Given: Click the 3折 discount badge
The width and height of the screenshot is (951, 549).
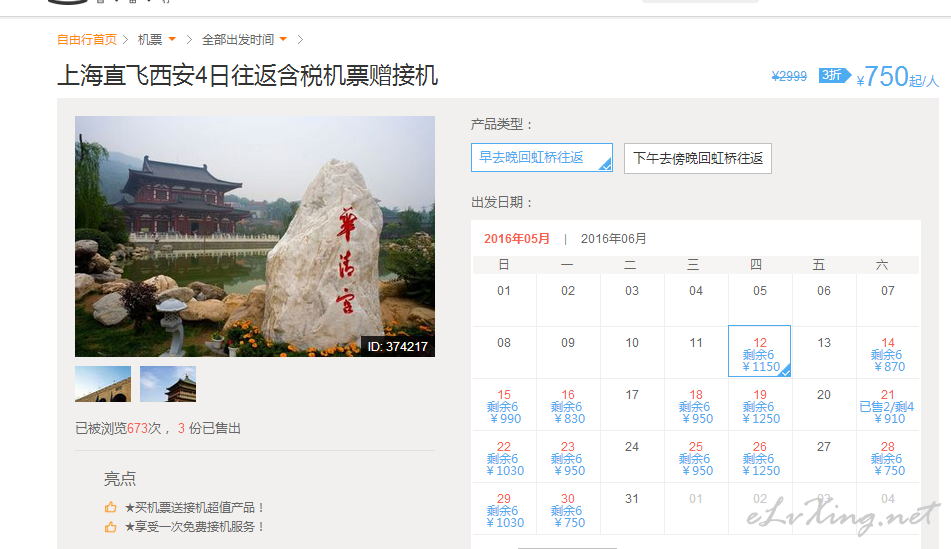Looking at the screenshot, I should pyautogui.click(x=834, y=75).
